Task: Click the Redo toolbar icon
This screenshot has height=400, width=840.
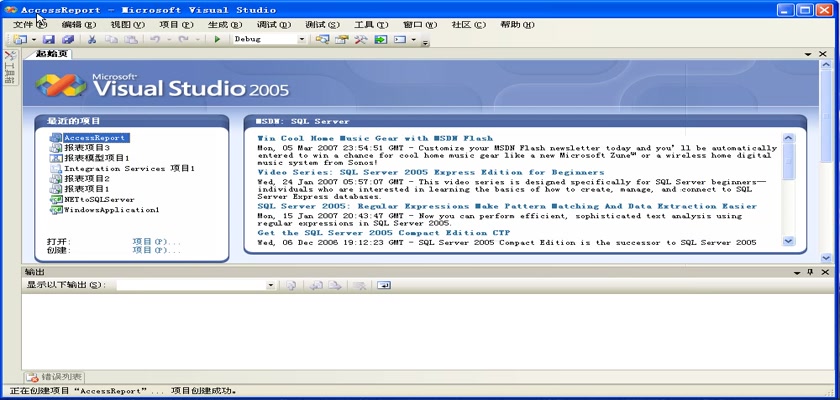Action: coord(184,40)
